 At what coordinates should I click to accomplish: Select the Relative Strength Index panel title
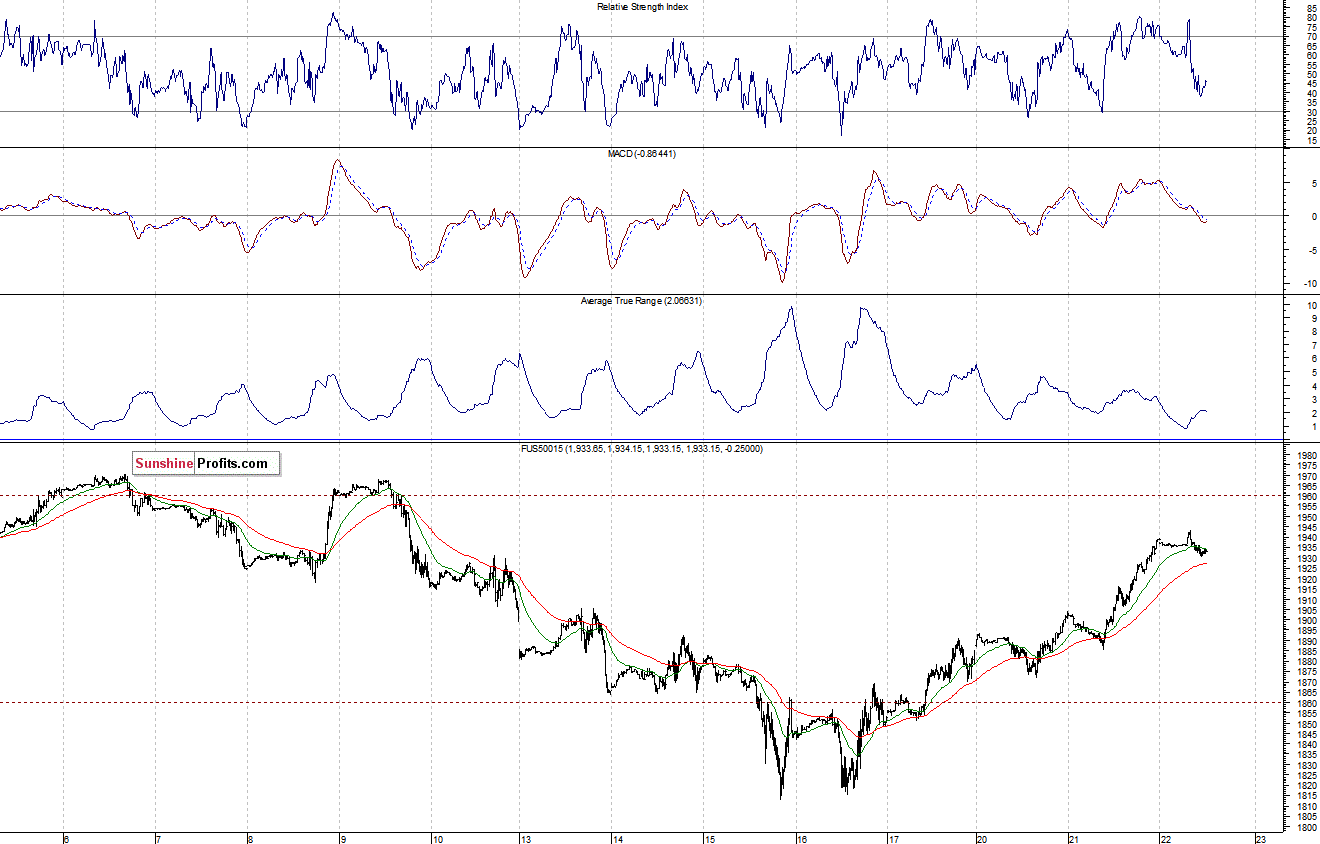(x=643, y=6)
